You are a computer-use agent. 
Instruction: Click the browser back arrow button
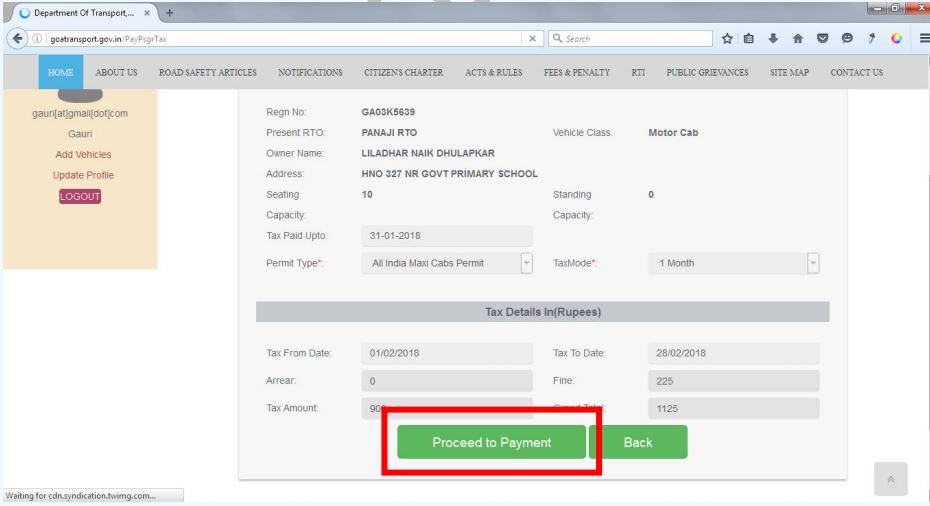pos(17,39)
